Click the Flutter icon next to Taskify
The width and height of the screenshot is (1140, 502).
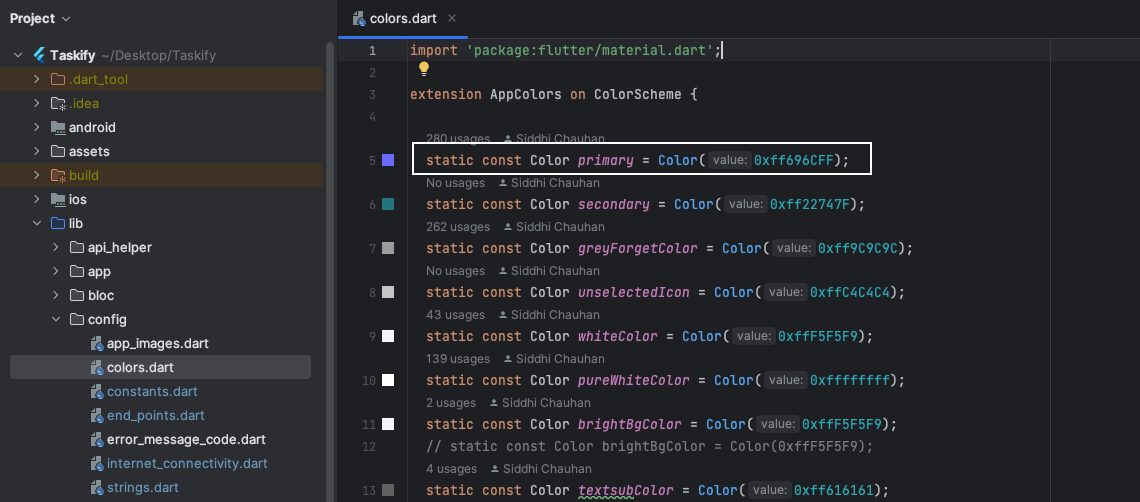(x=40, y=55)
